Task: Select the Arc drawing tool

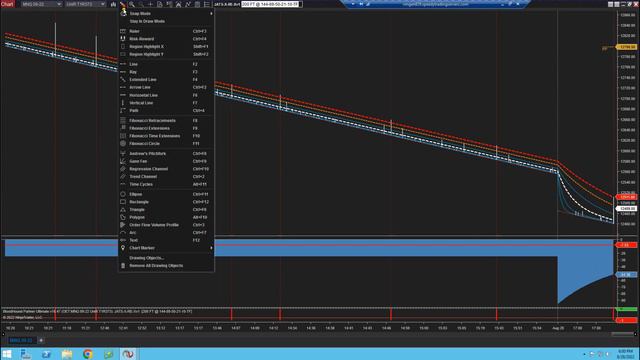Action: 166,233
